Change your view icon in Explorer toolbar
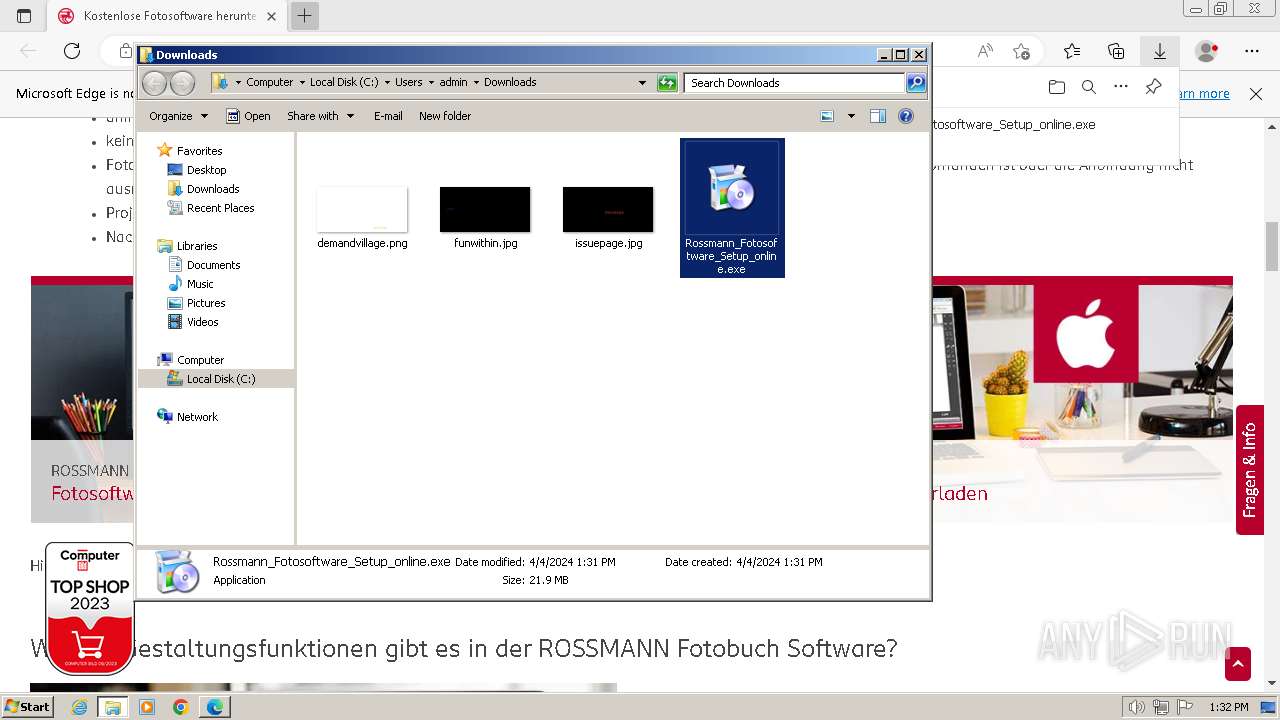The image size is (1280, 720). click(x=827, y=116)
